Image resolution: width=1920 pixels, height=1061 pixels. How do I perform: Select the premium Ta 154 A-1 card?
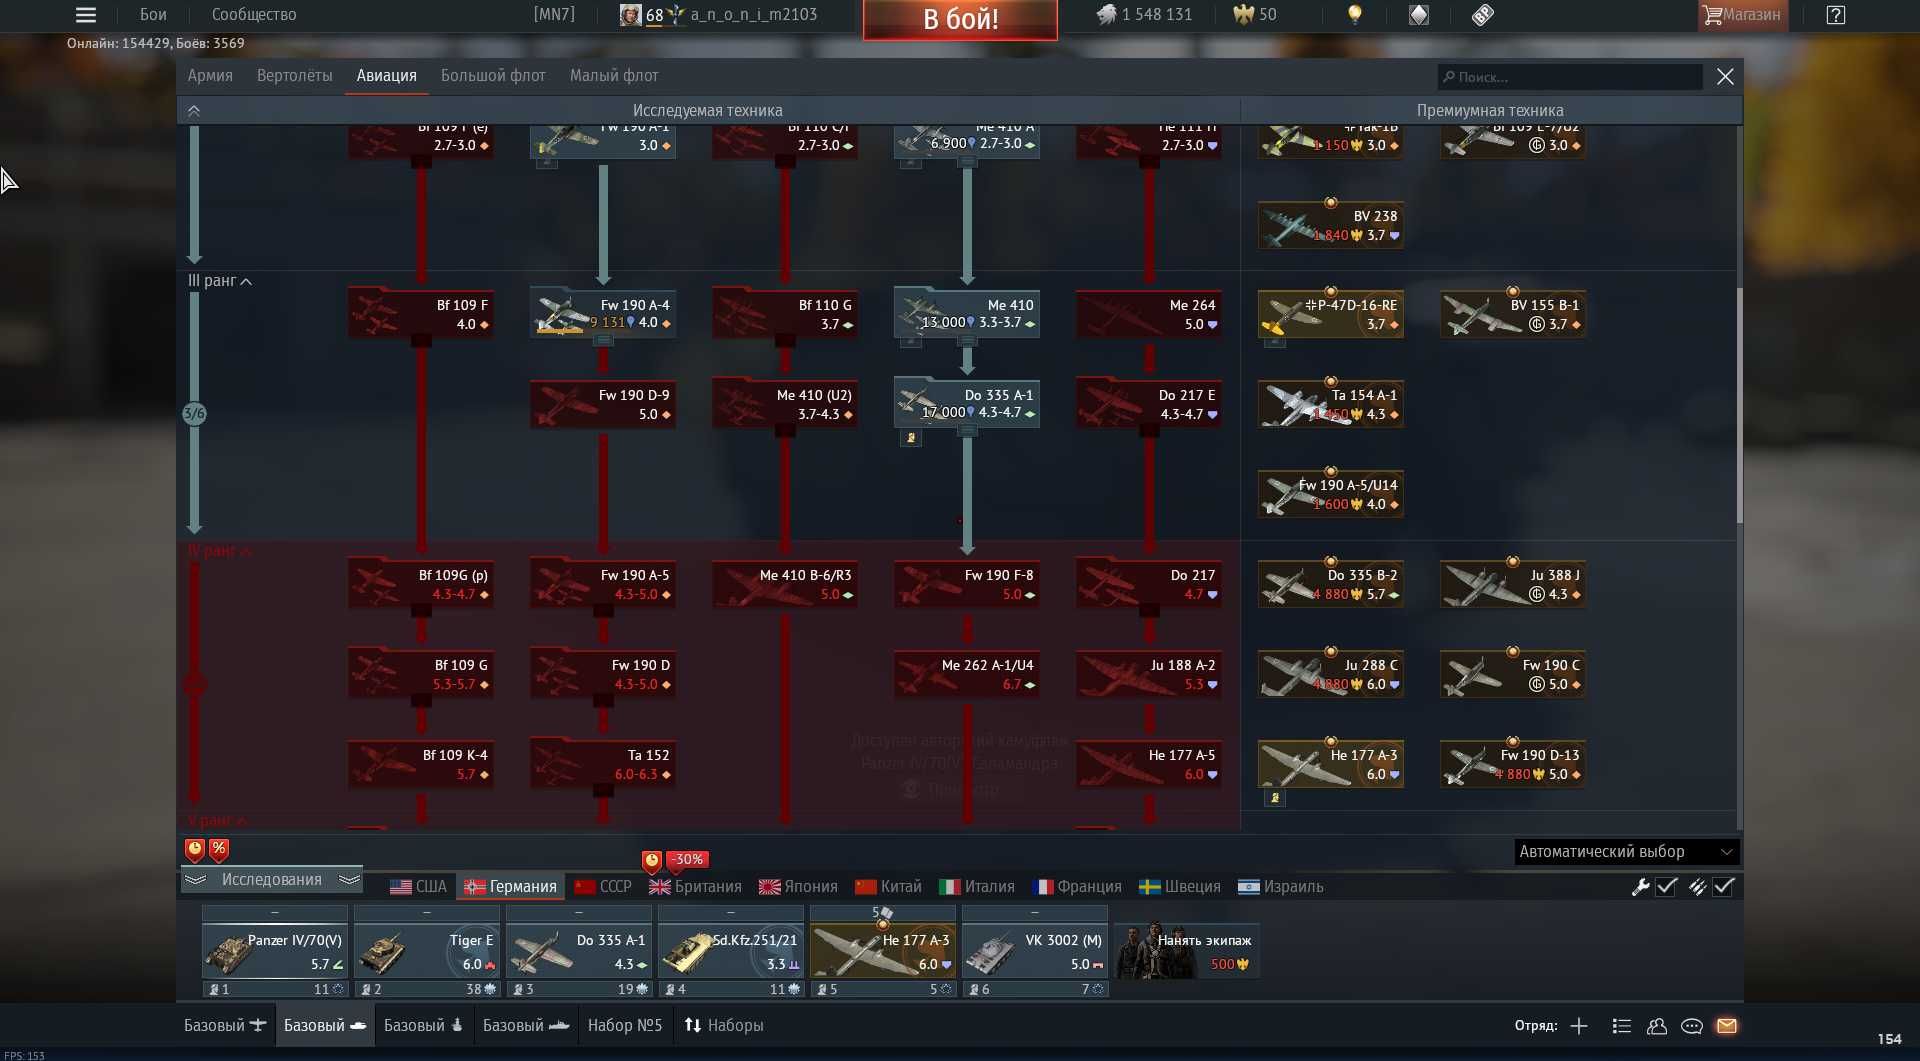click(1331, 404)
